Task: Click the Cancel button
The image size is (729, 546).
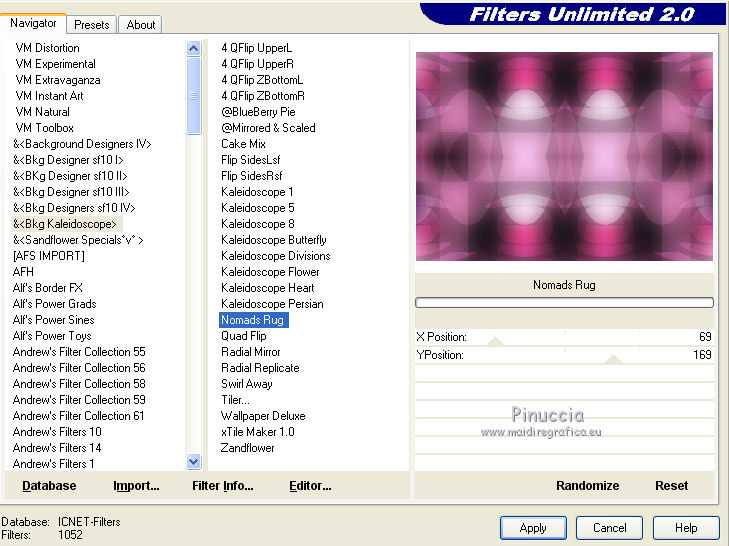Action: pyautogui.click(x=610, y=528)
